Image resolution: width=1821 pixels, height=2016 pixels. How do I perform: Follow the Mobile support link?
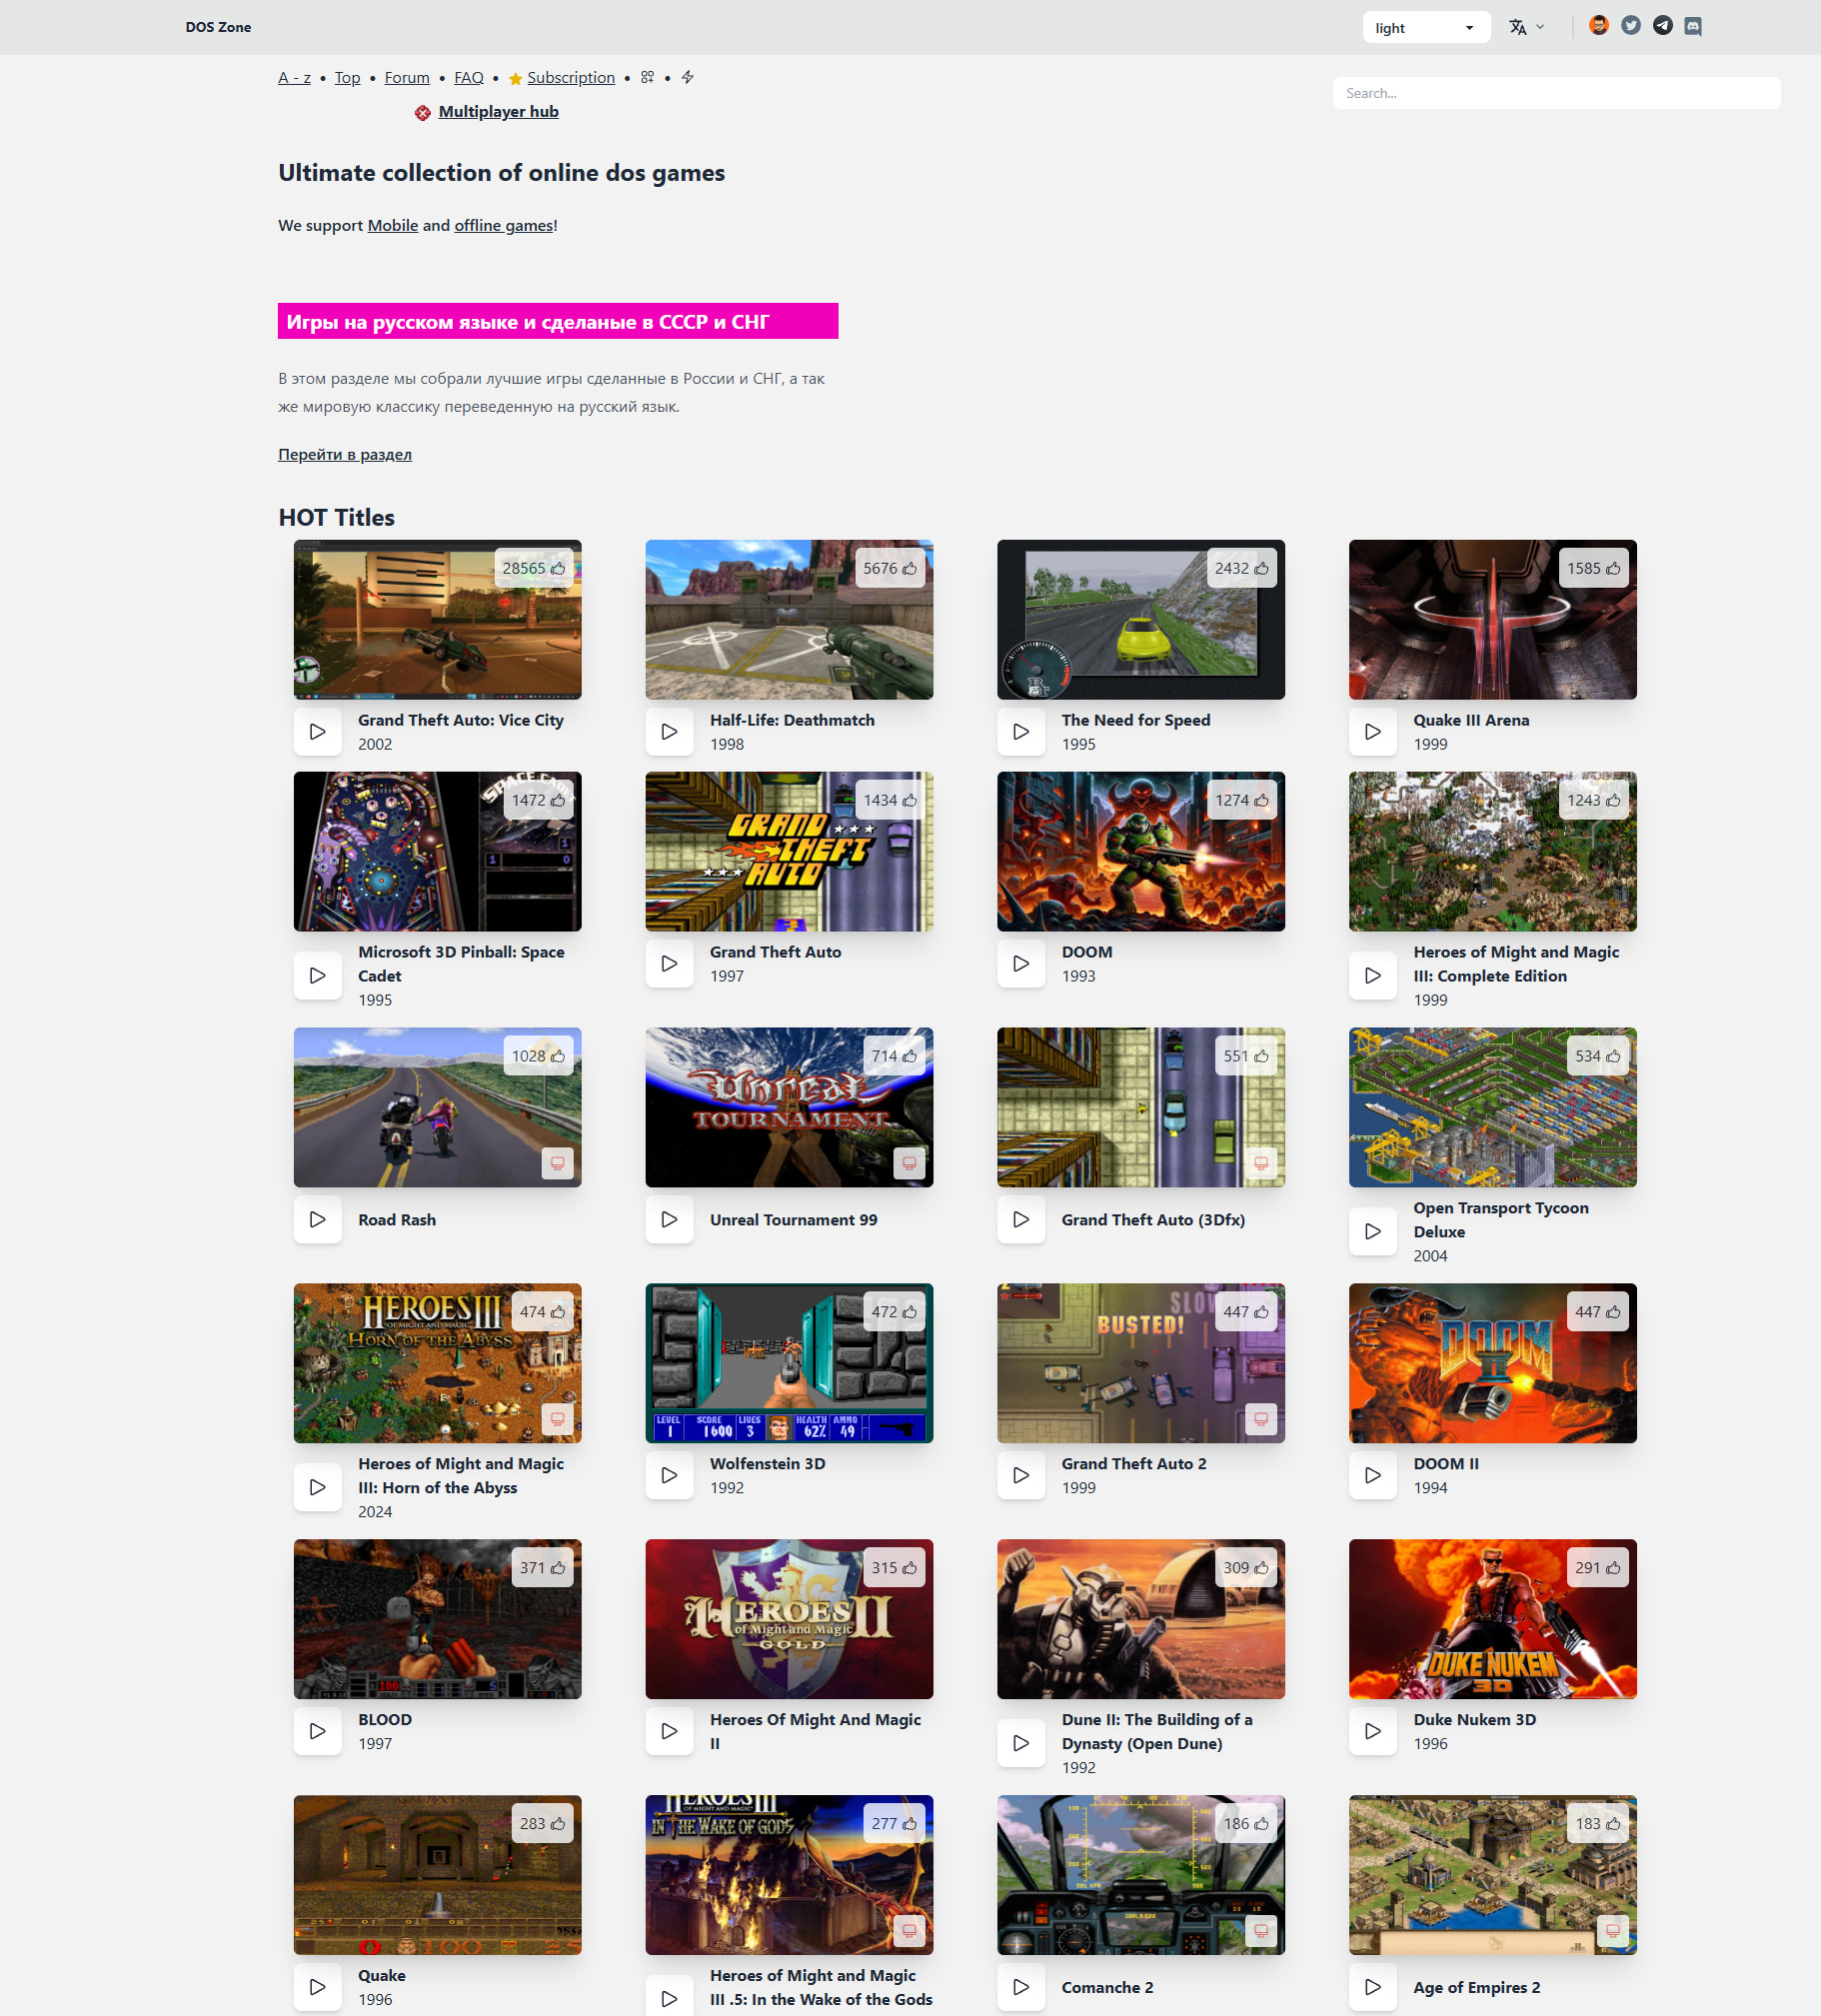click(x=393, y=226)
